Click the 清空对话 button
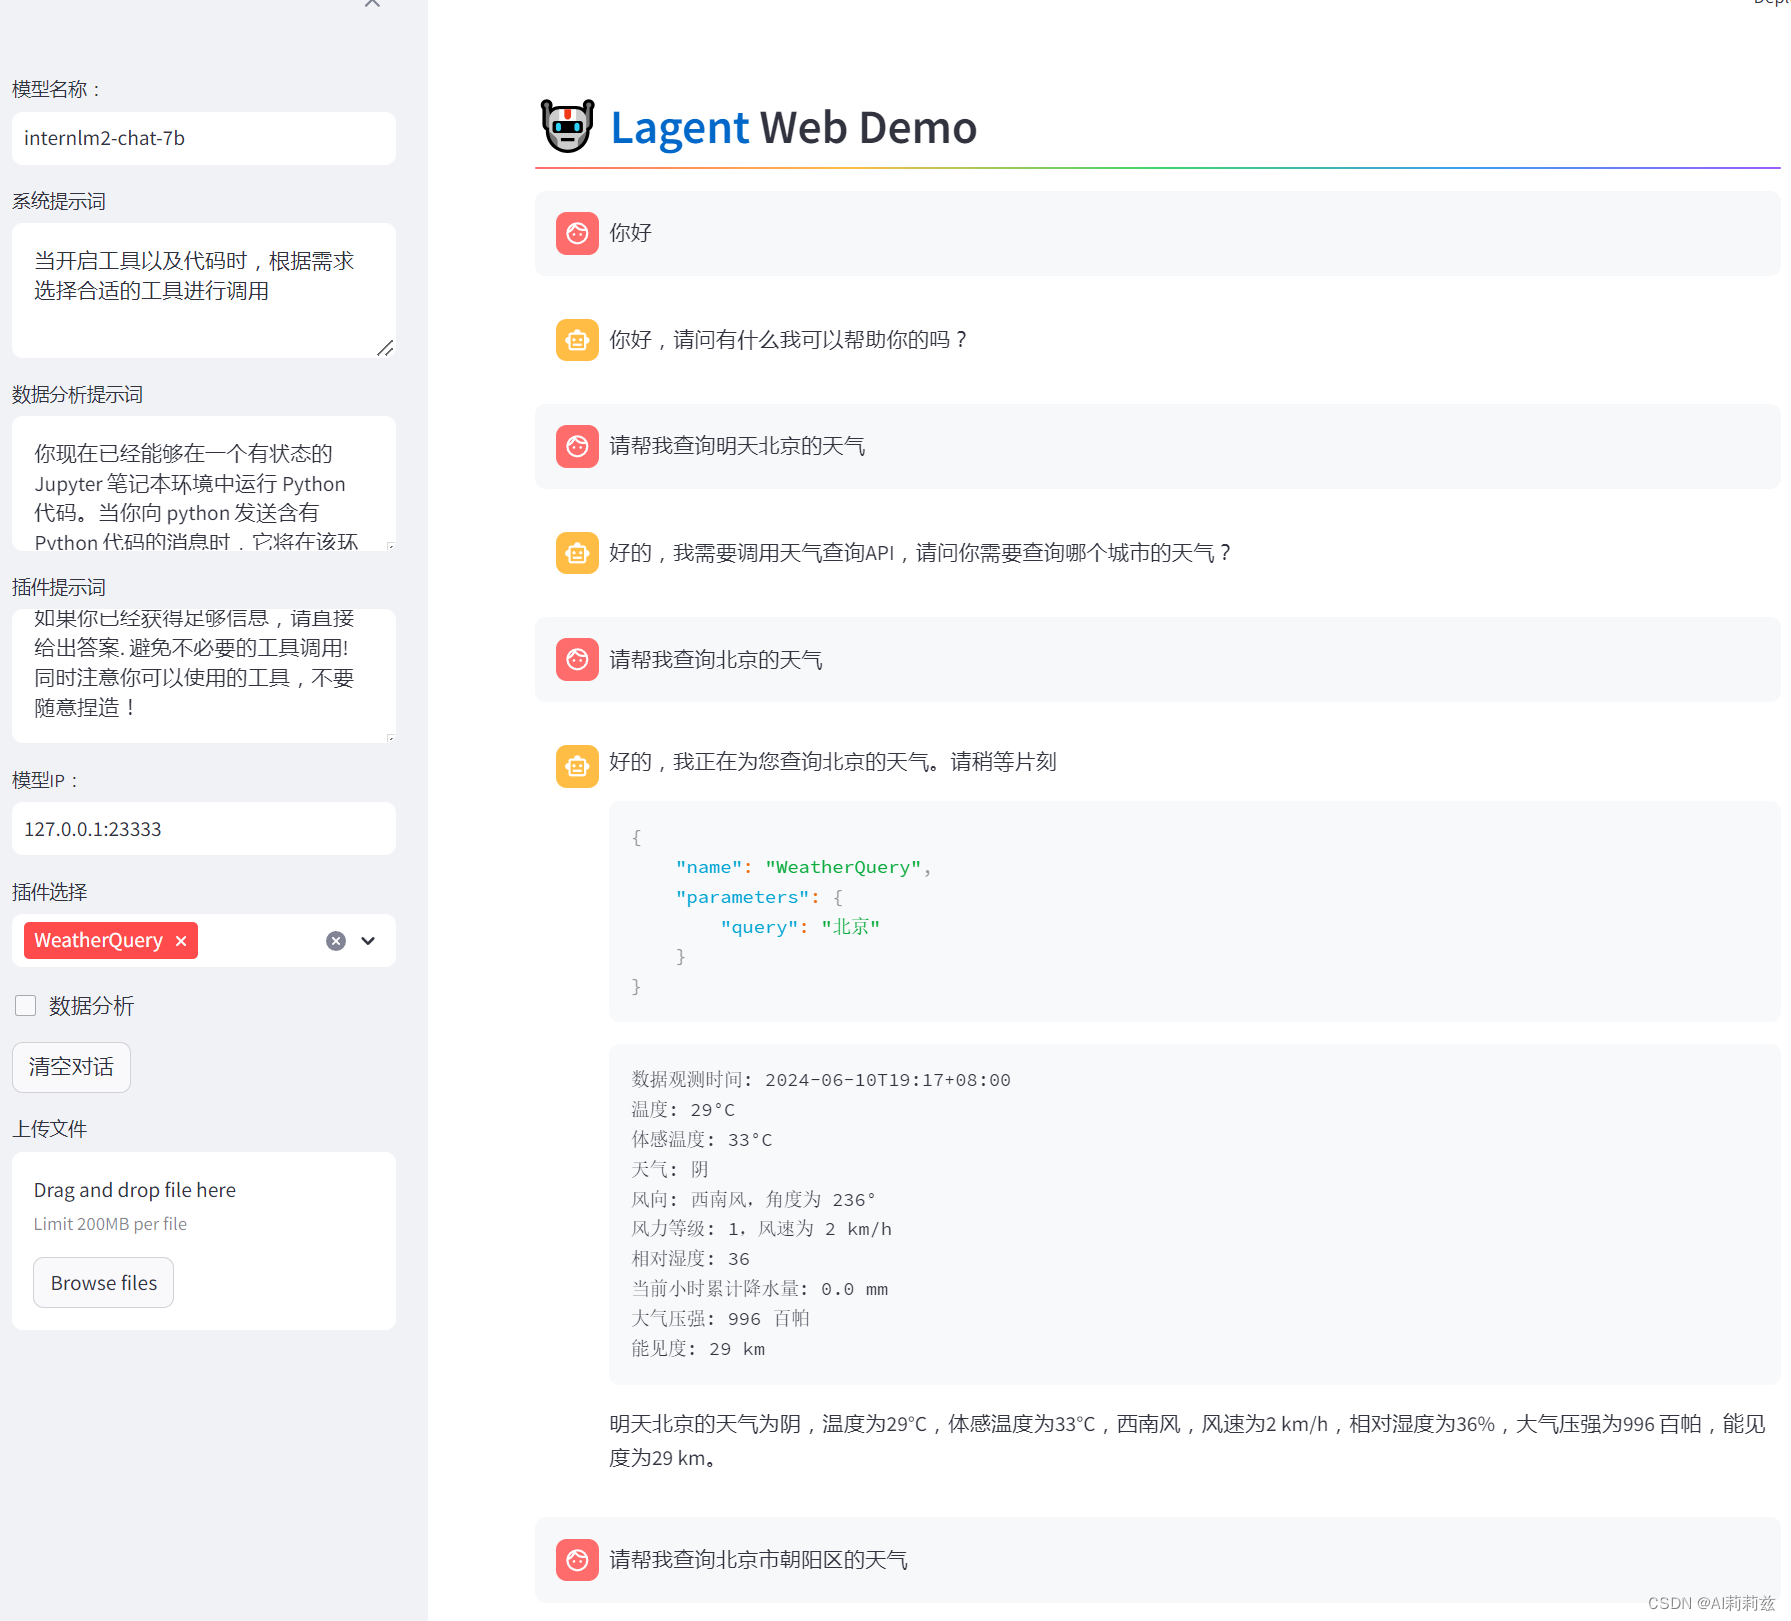 pos(71,1067)
